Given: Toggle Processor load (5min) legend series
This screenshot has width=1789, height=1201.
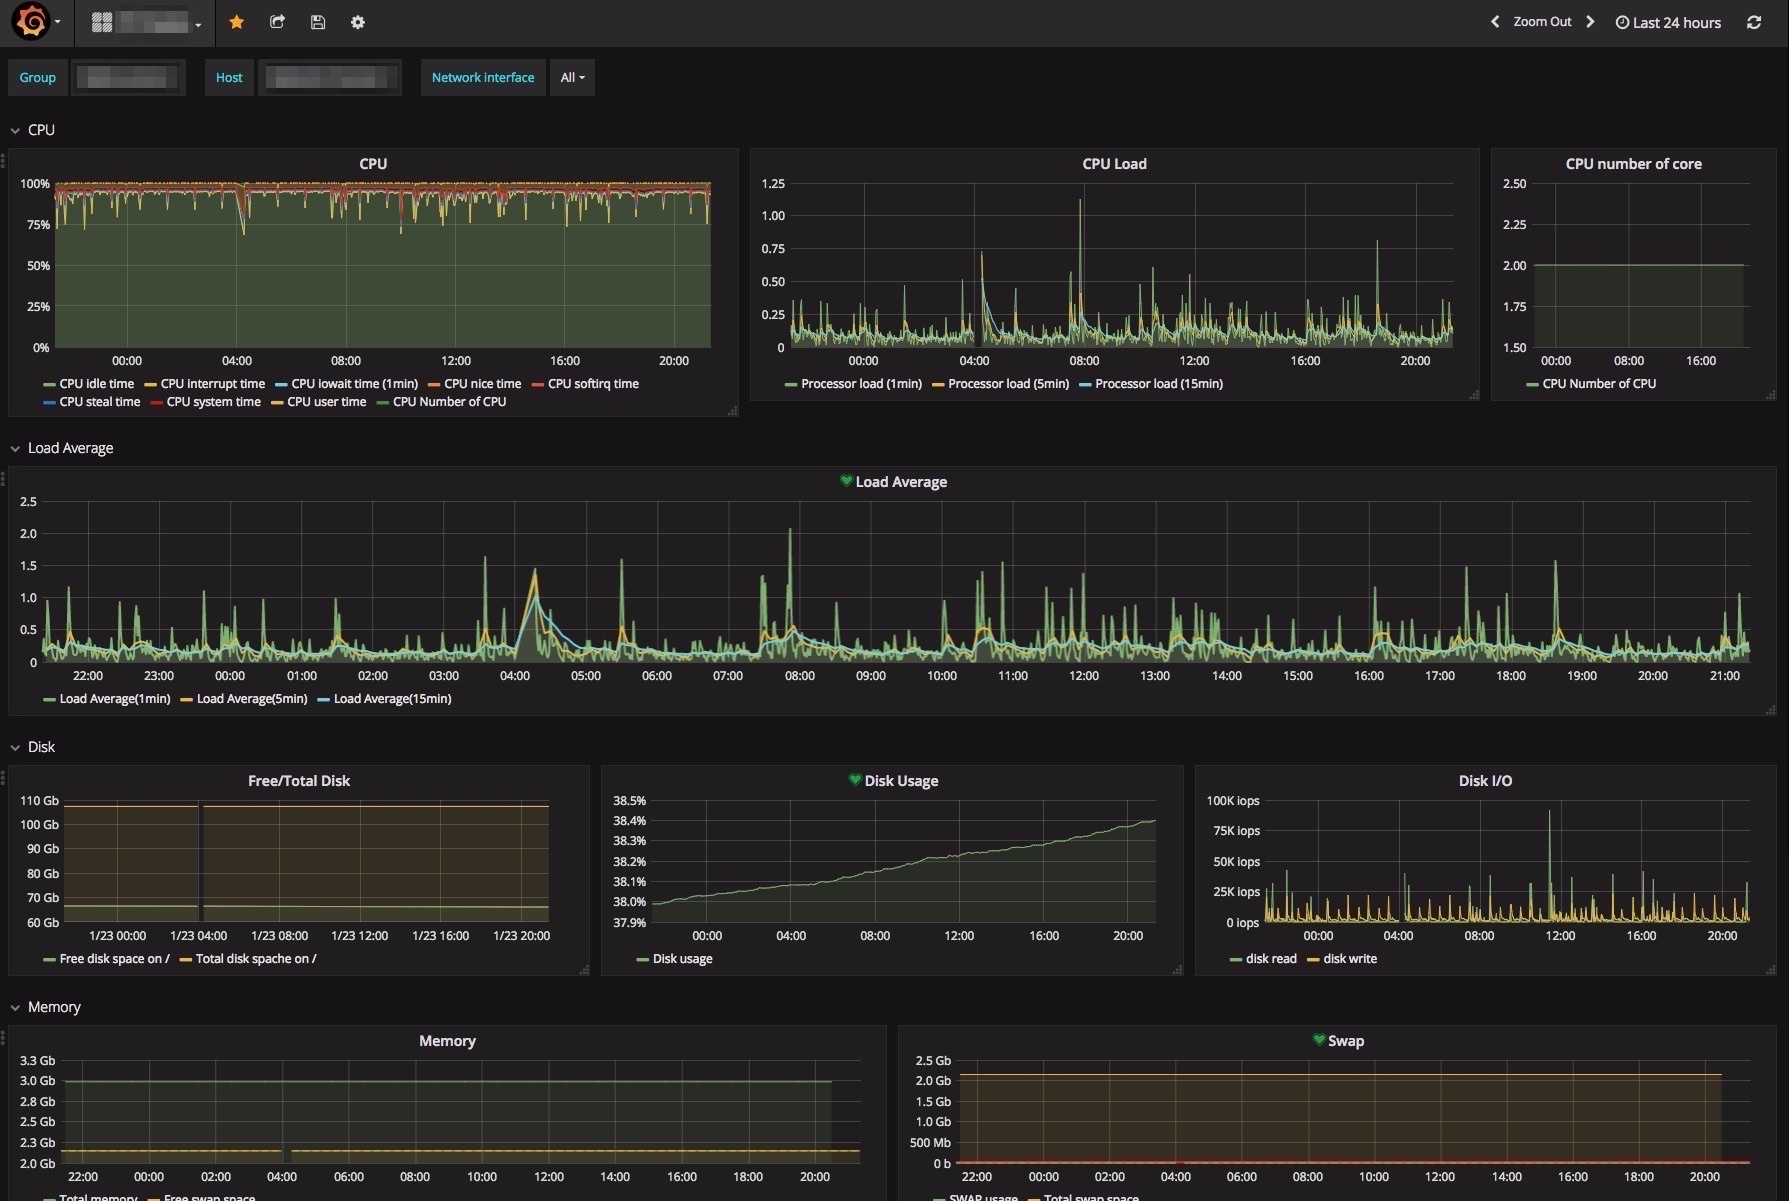Looking at the screenshot, I should click(1008, 384).
